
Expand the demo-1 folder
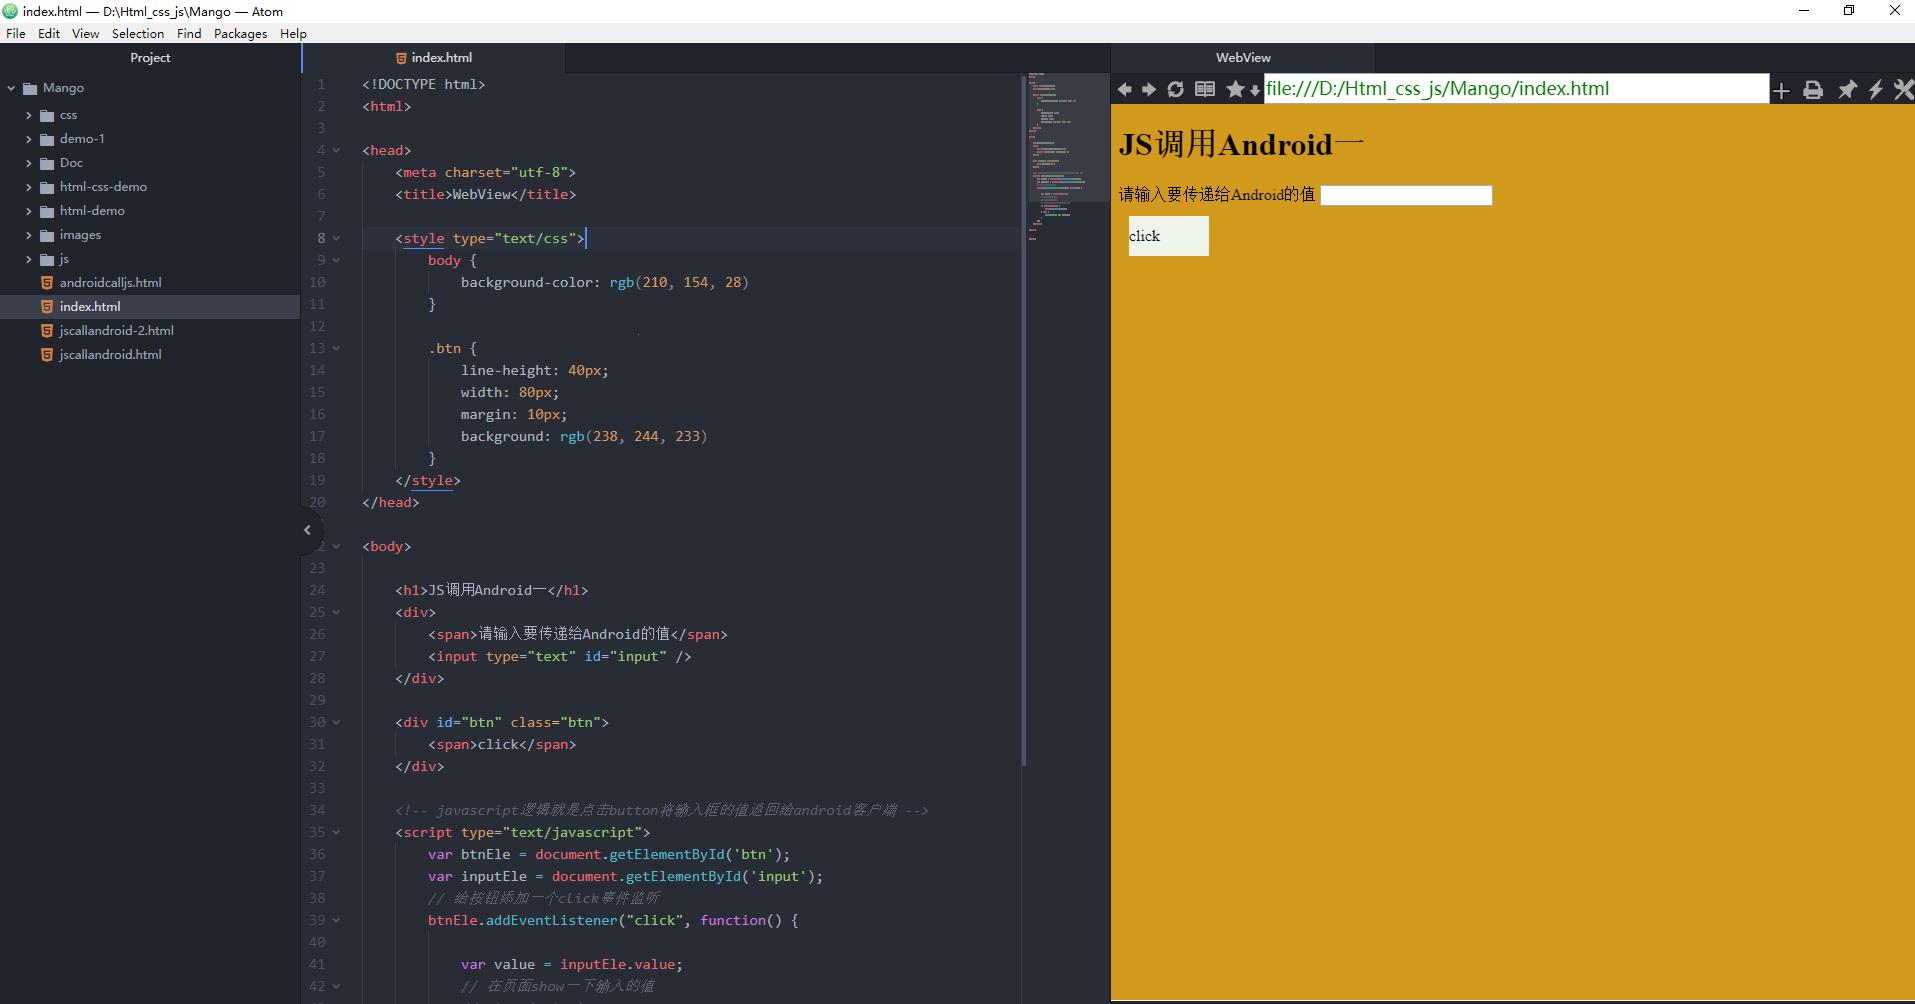(29, 139)
